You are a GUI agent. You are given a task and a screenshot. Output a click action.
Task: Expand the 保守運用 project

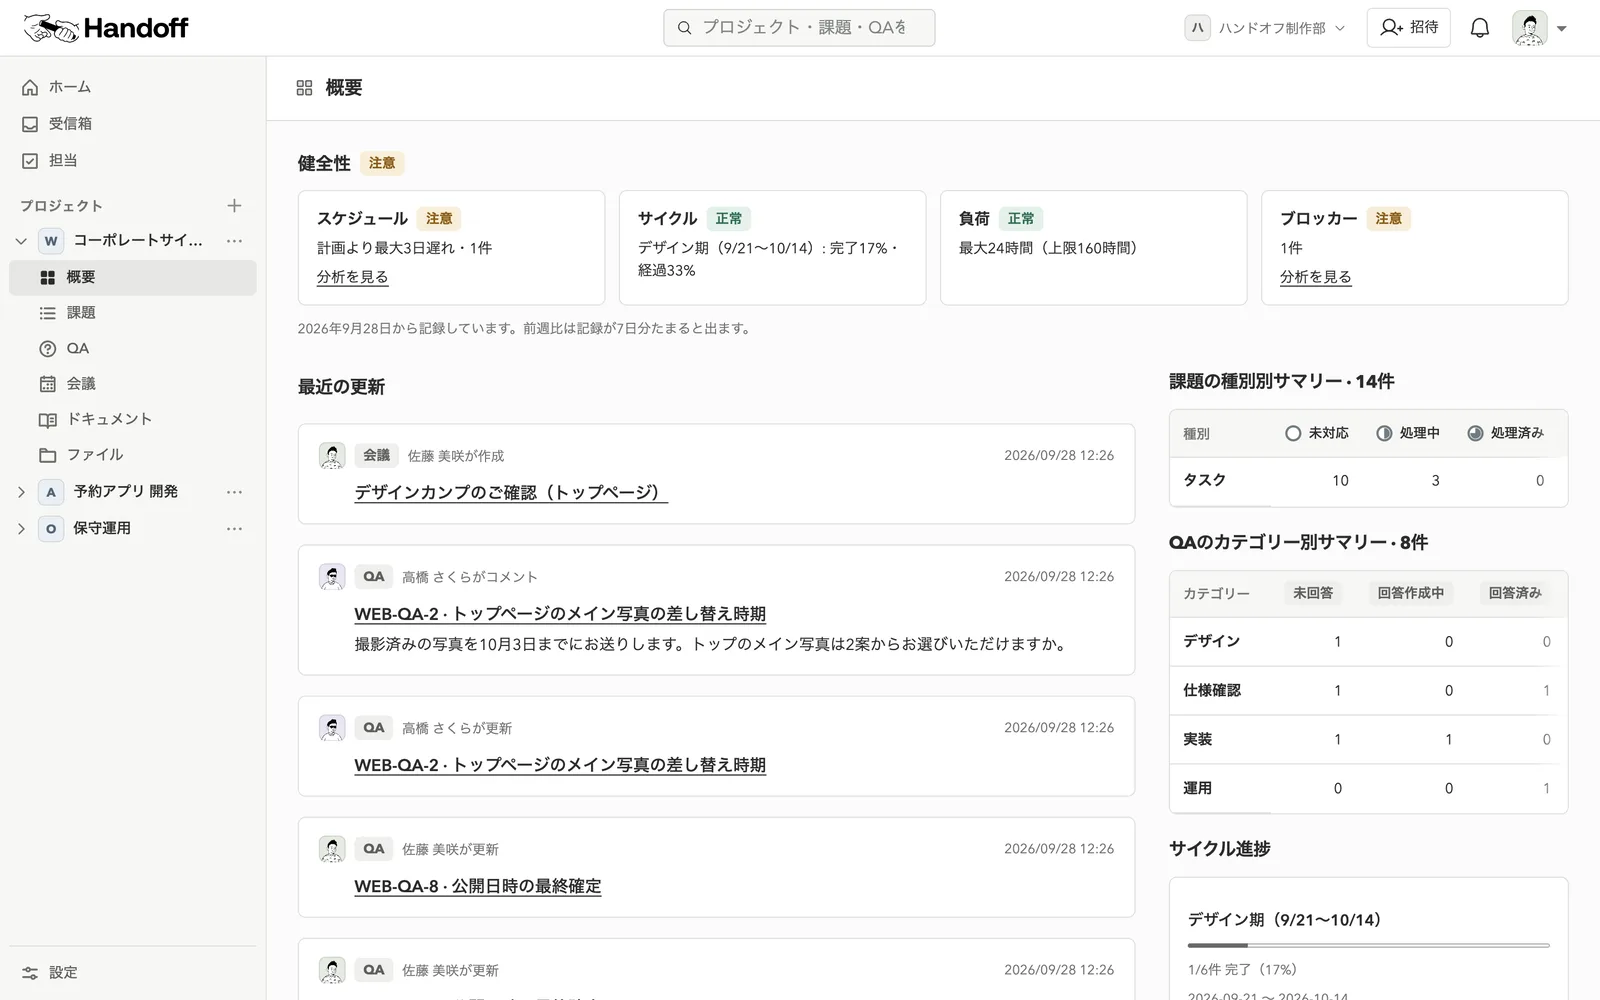(21, 528)
